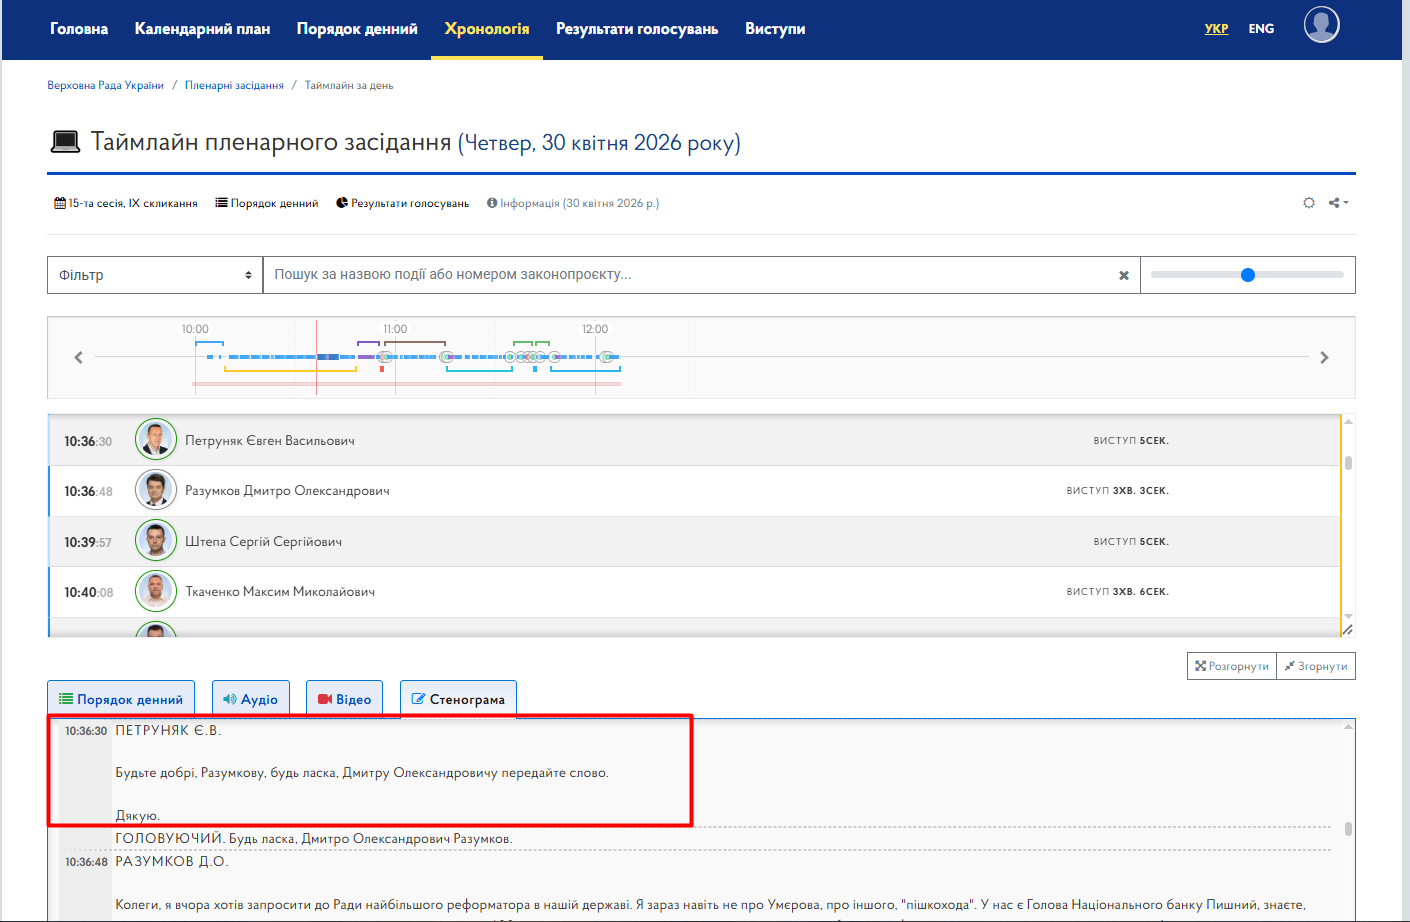This screenshot has width=1410, height=922.
Task: Click the Розгорнути expand button
Action: point(1232,666)
